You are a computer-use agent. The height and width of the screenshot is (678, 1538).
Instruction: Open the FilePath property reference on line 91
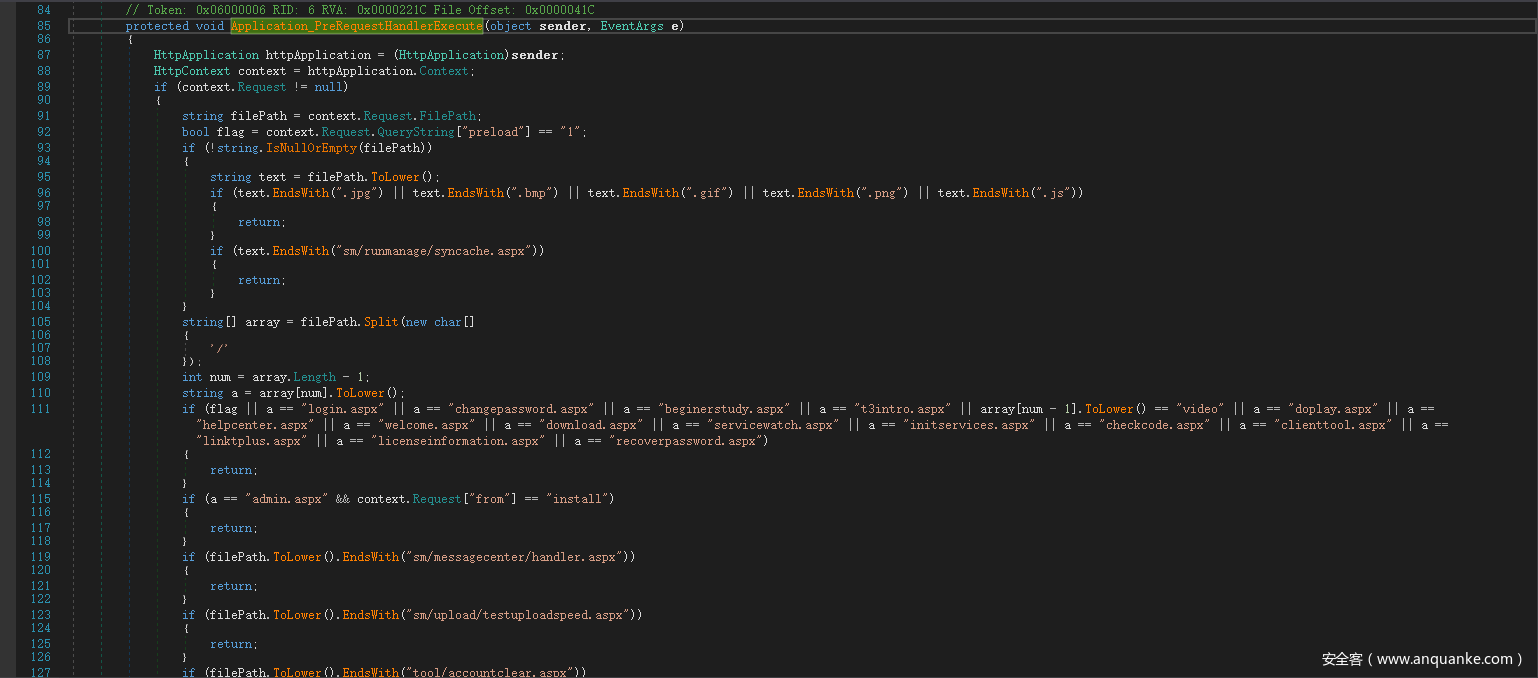click(x=447, y=116)
